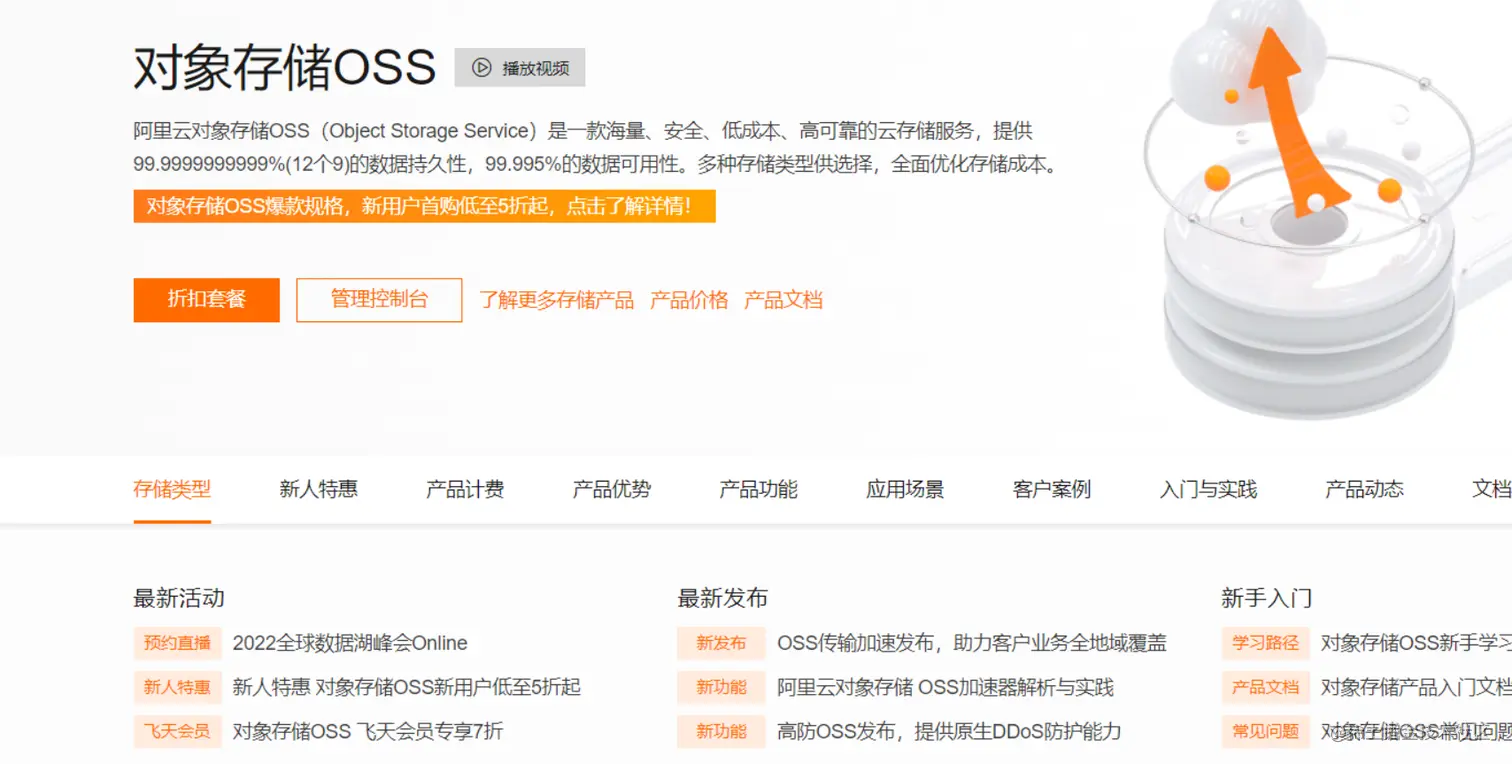Go to the 入门与实践 tab
Screen dimensions: 1512x764
tap(1208, 489)
